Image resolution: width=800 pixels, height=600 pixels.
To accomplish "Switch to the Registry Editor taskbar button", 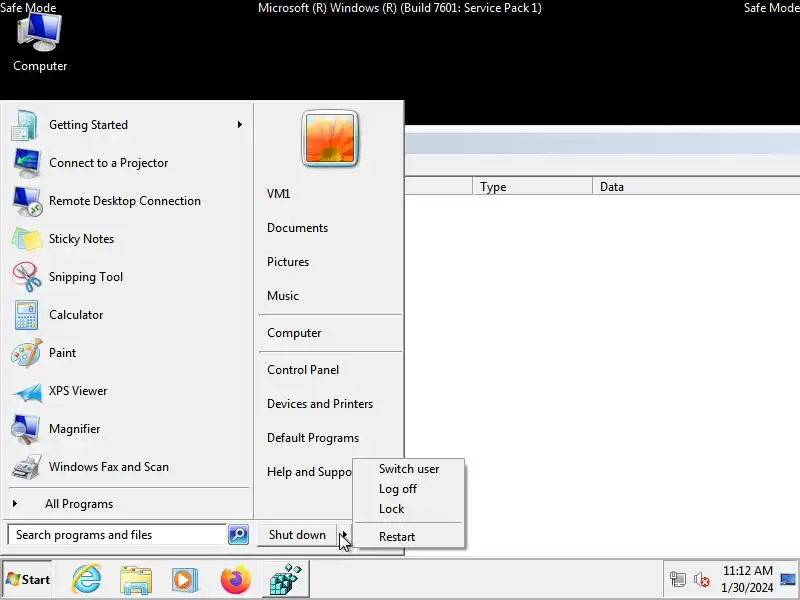I will point(285,580).
